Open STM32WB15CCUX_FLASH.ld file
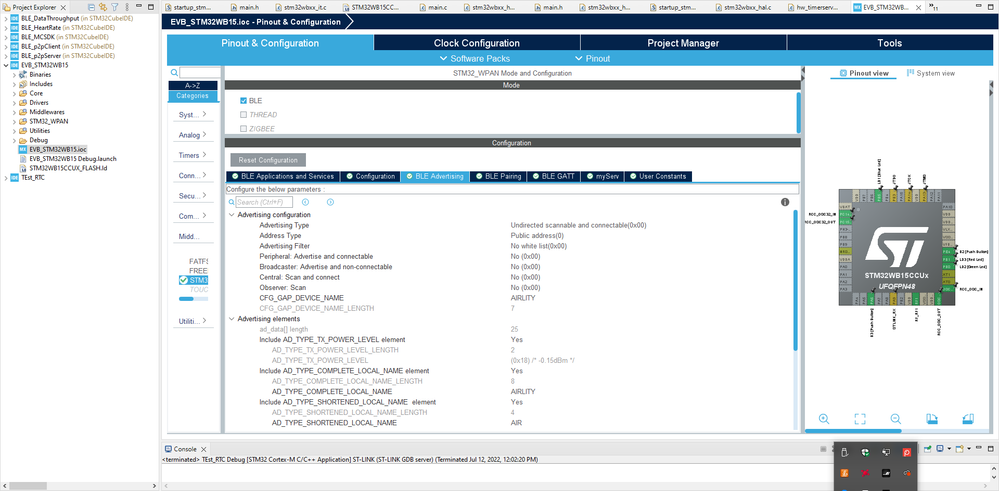 tap(68, 168)
